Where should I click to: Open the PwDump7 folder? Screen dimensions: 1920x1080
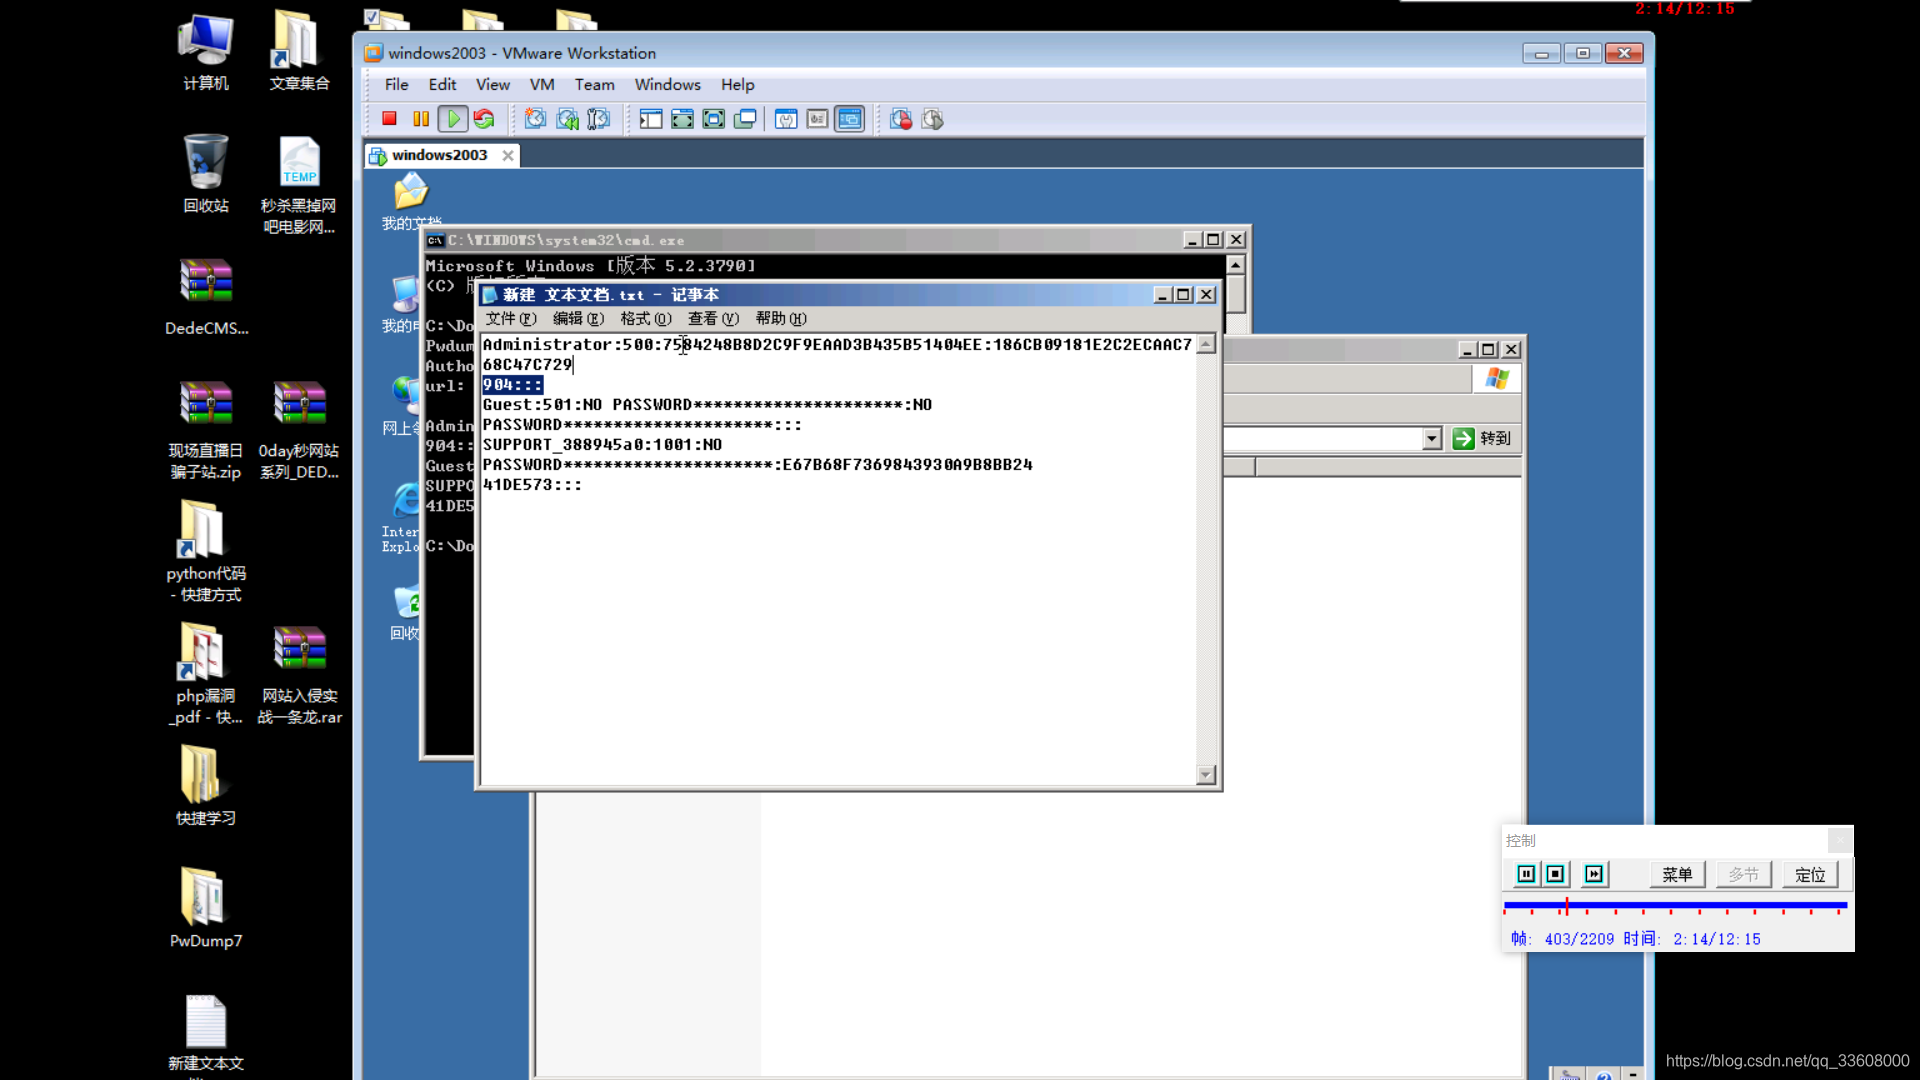206,908
